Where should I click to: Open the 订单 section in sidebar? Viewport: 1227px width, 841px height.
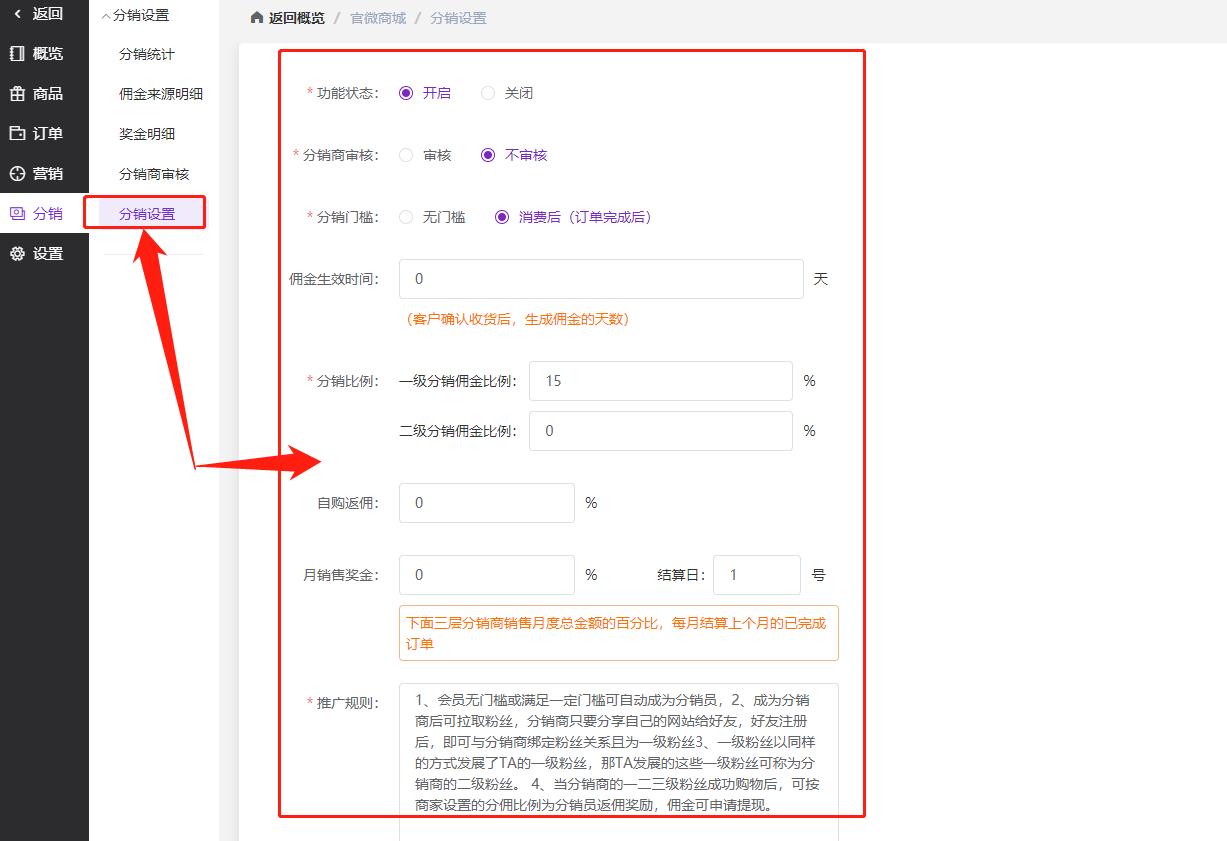pos(43,133)
